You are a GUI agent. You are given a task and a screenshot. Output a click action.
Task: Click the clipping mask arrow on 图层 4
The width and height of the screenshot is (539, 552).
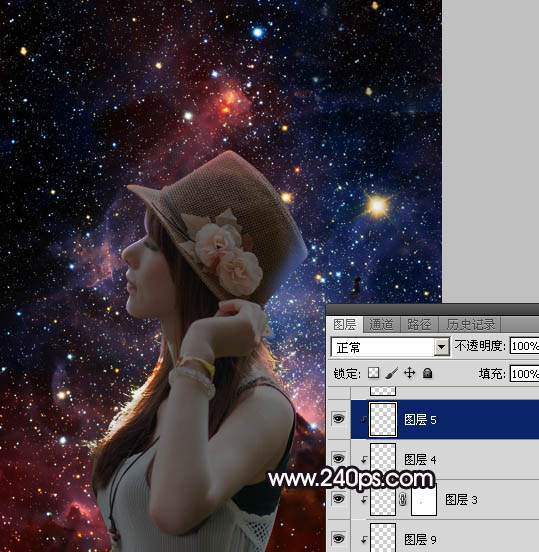364,459
